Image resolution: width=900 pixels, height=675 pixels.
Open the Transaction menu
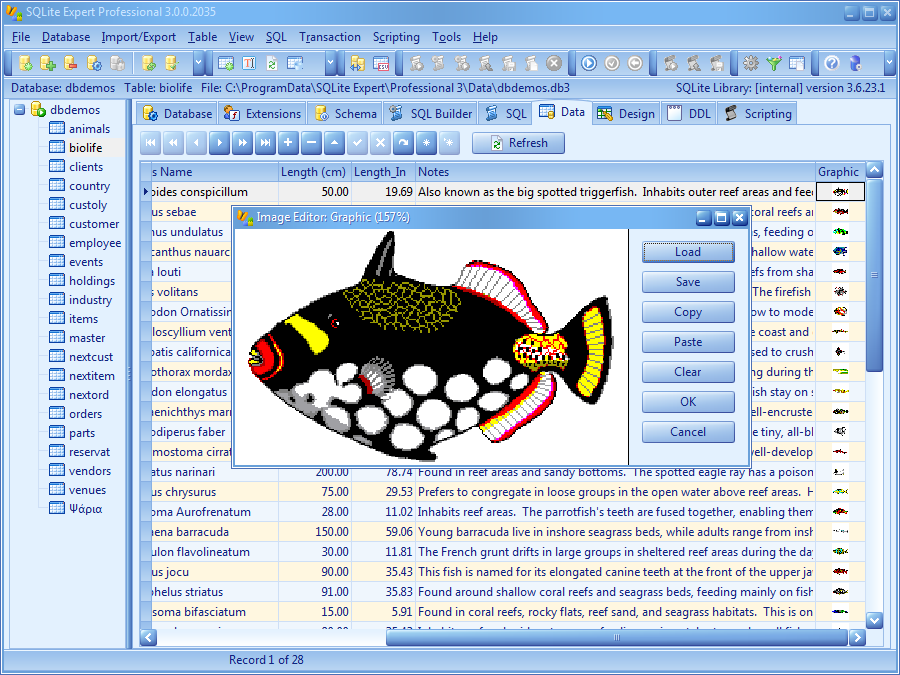(x=330, y=37)
